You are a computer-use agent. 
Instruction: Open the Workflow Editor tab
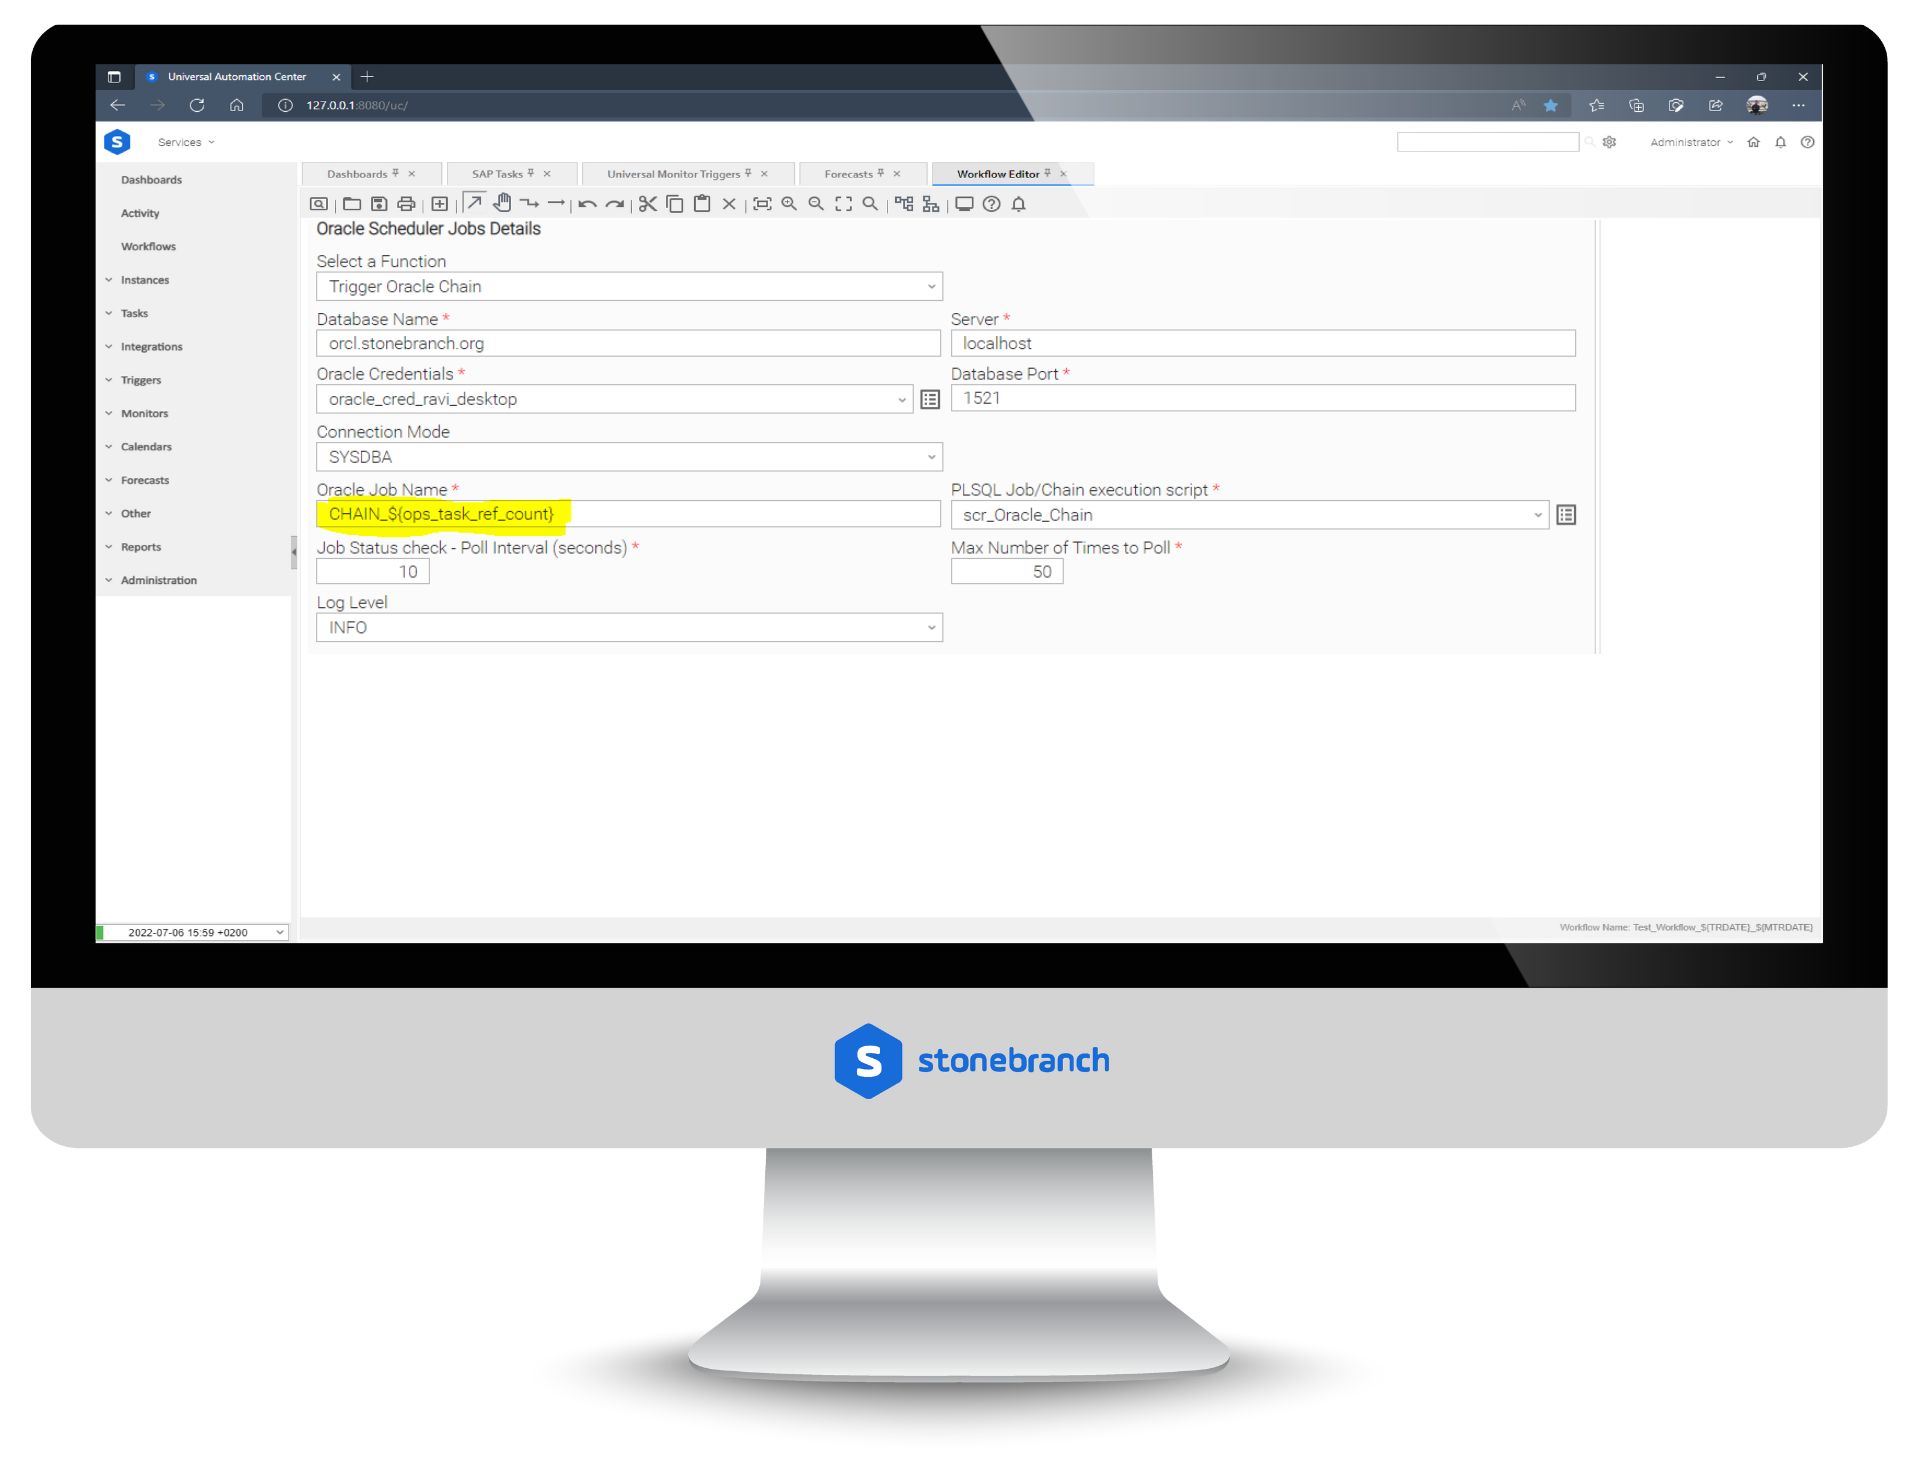pos(1003,172)
